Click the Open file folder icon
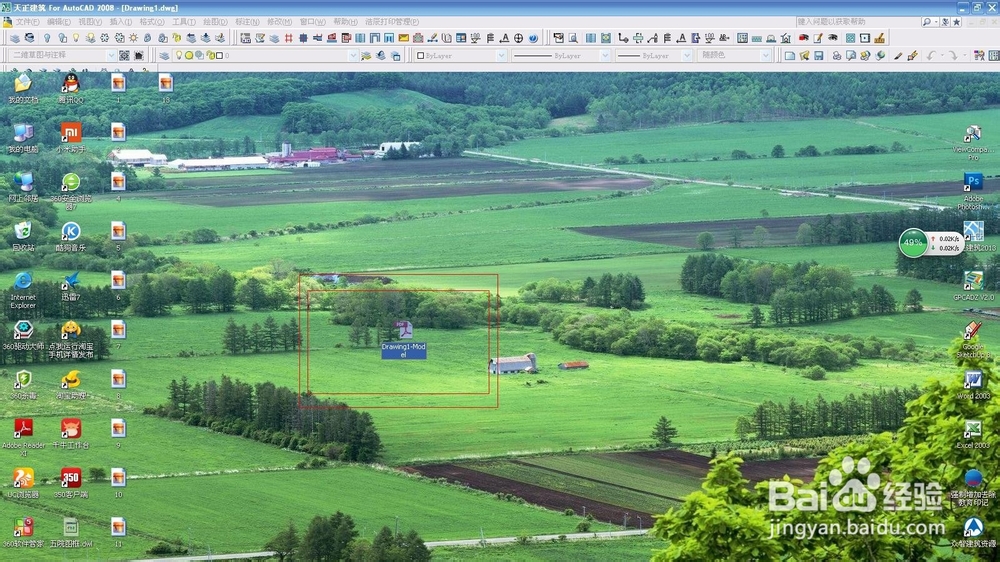This screenshot has width=1000, height=562. [x=804, y=55]
